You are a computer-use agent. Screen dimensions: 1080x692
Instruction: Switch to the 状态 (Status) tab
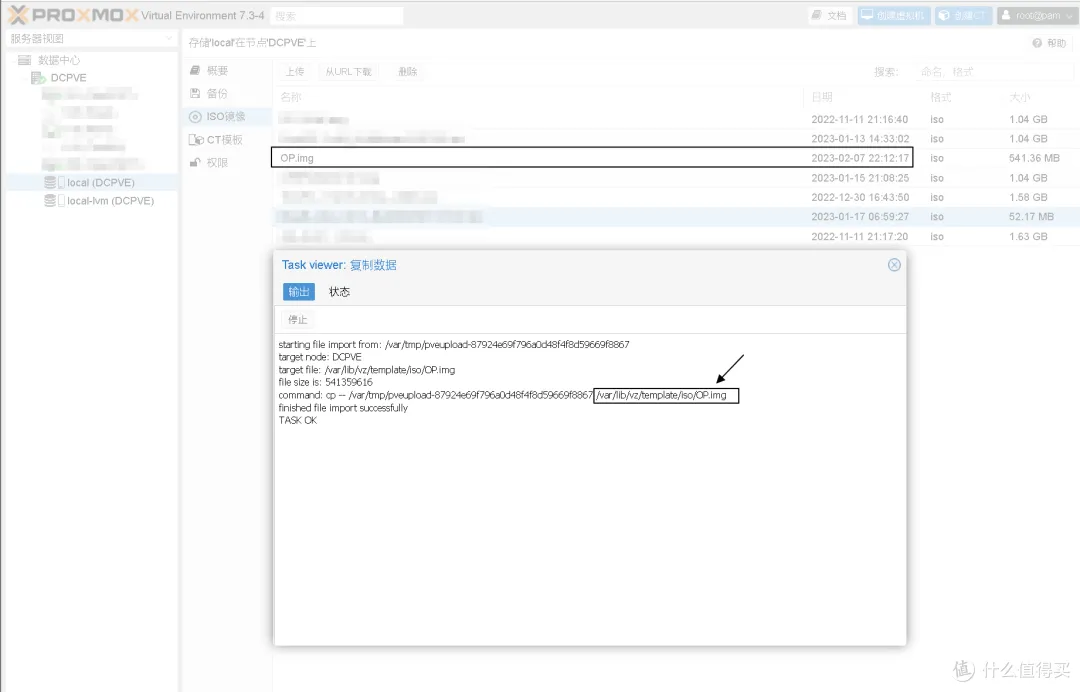point(339,292)
